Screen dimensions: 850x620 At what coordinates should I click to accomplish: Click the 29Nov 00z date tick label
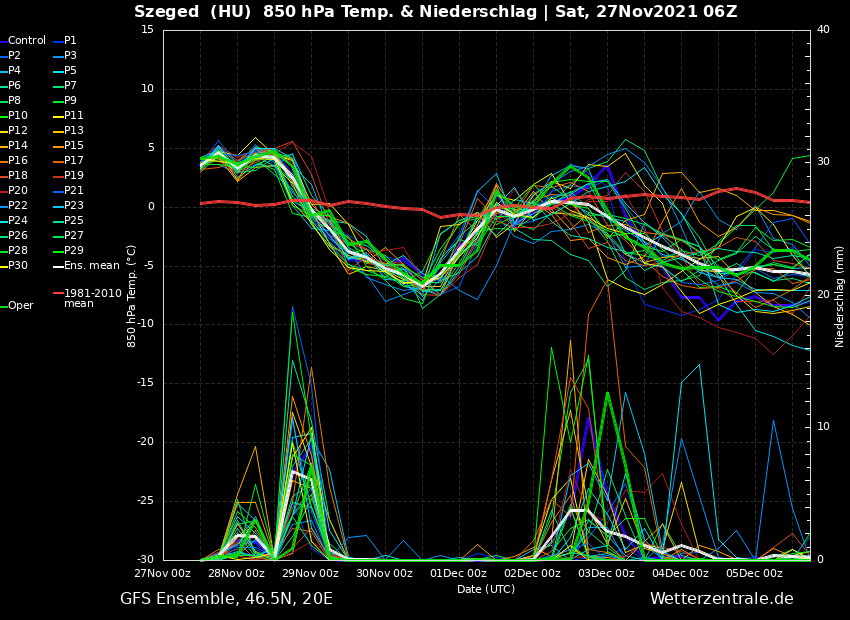point(310,574)
